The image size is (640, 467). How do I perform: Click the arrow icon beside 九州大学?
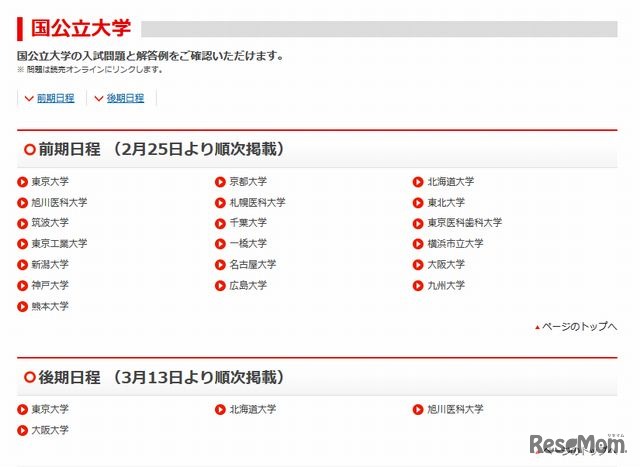point(418,286)
